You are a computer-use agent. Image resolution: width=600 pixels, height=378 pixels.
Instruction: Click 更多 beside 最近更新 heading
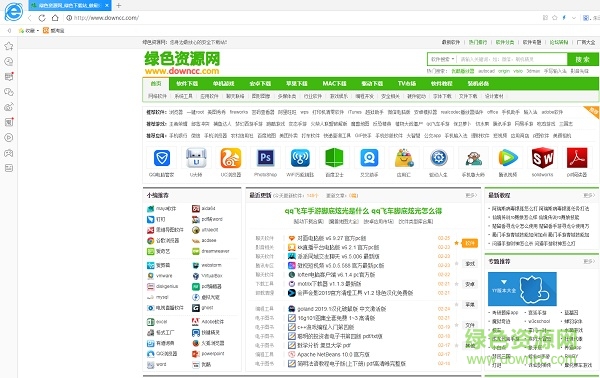(471, 196)
